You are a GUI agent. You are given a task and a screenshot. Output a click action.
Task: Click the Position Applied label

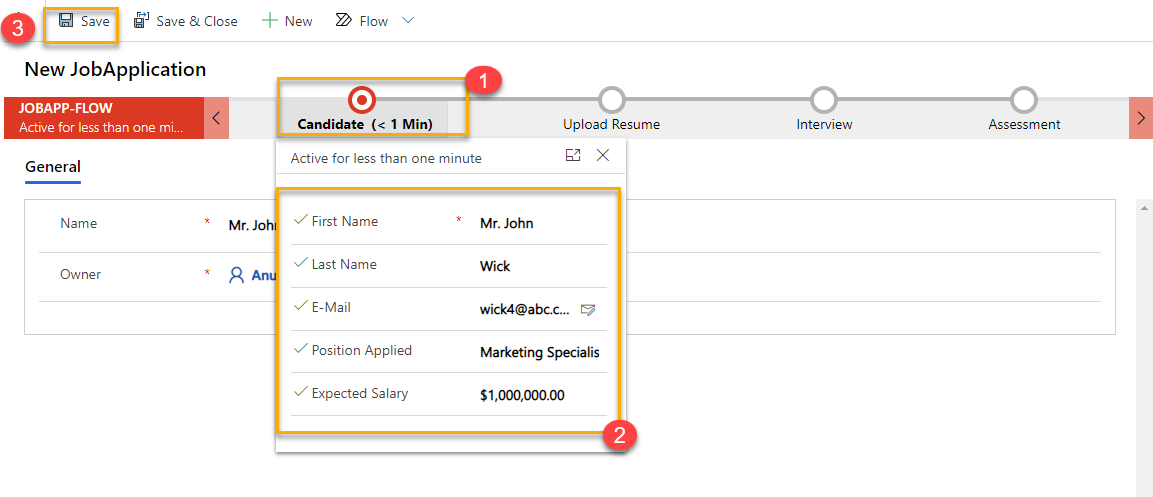point(362,351)
